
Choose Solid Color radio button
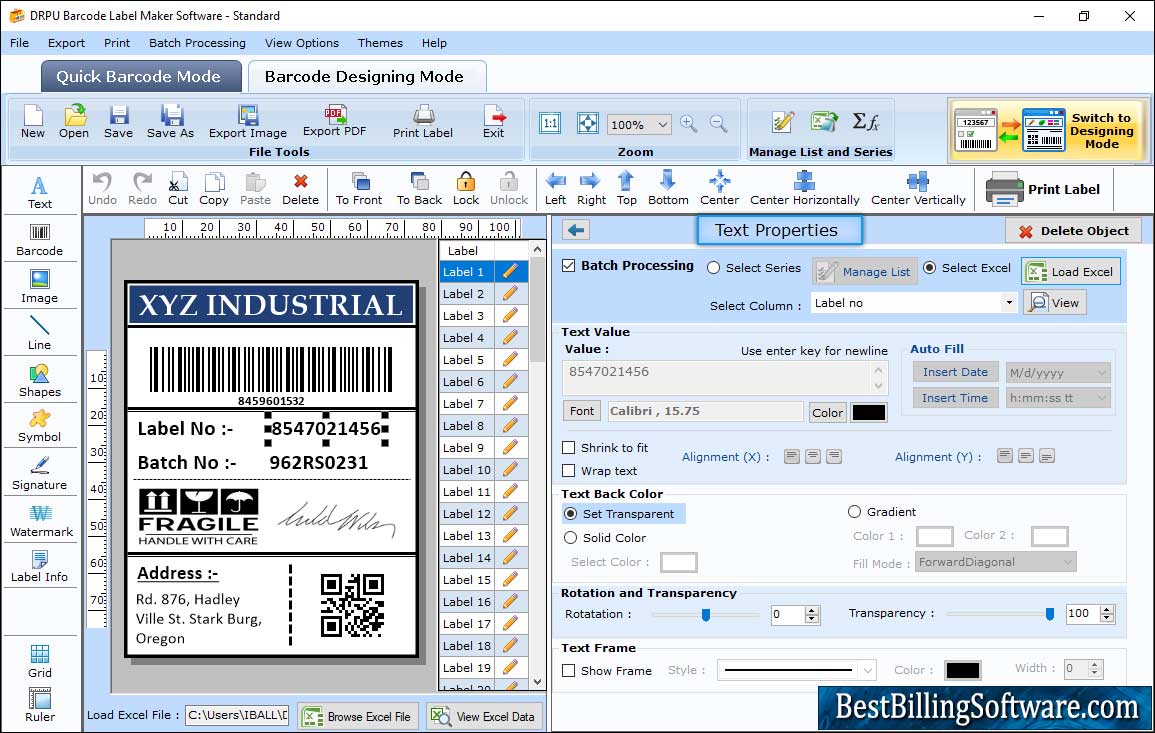[570, 538]
